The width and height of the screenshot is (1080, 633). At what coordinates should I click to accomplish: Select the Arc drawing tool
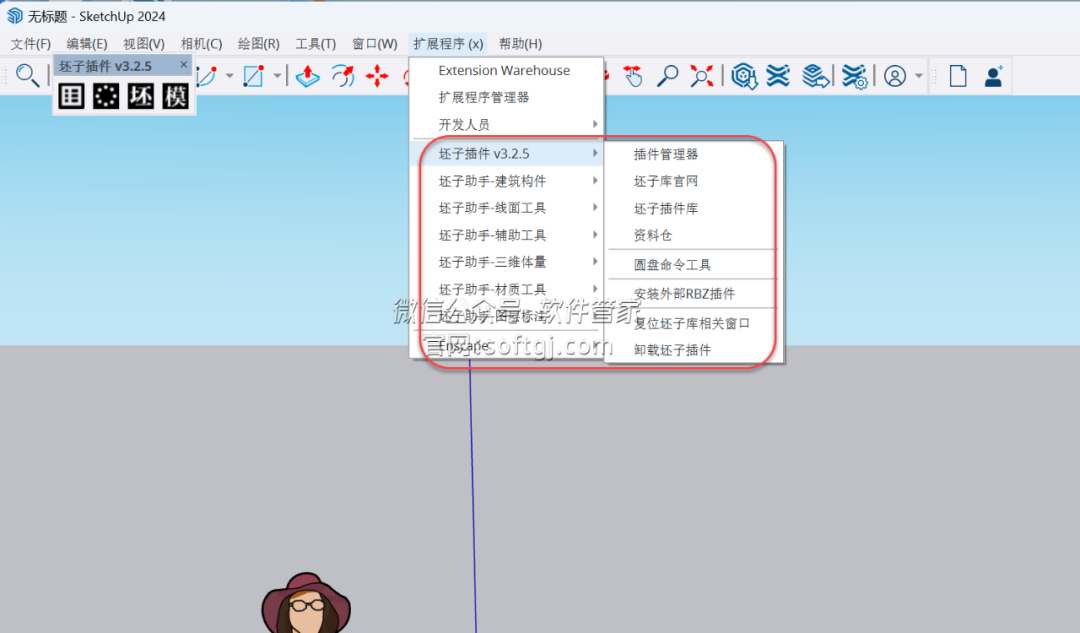[x=207, y=76]
